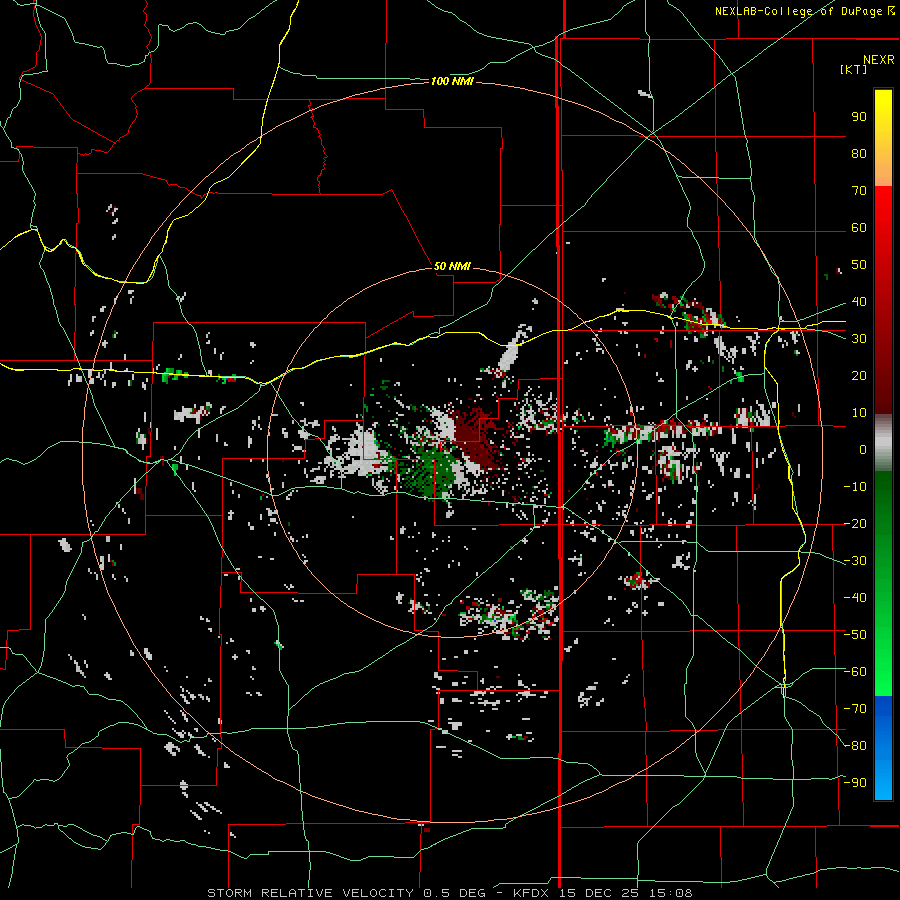Screen dimensions: 900x900
Task: Click the "STORM RELATIVE VELOCITY" caption text
Action: (310, 893)
